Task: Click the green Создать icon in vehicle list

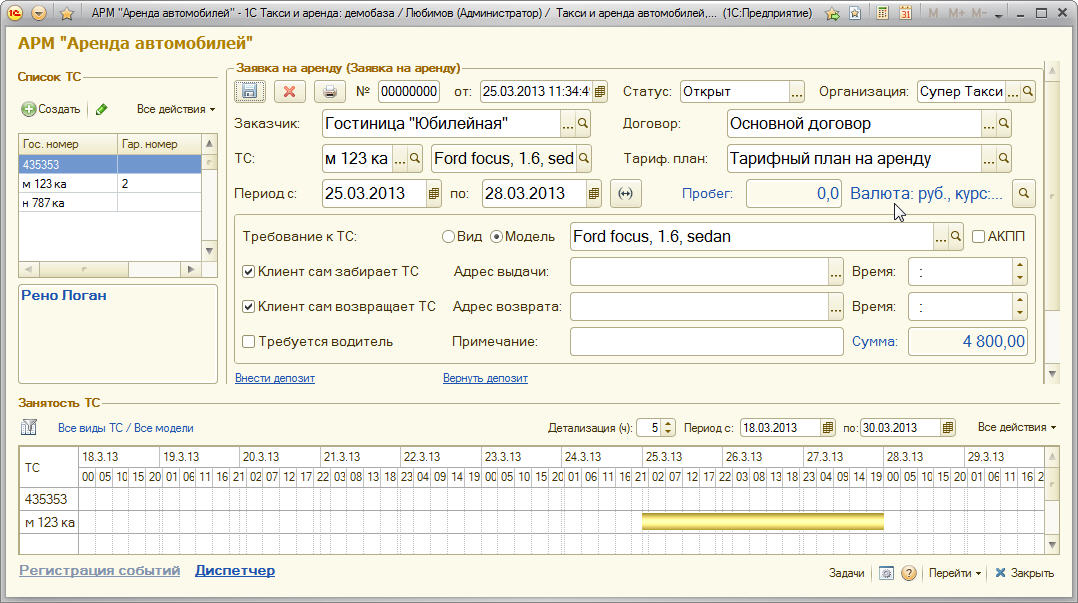Action: point(29,109)
